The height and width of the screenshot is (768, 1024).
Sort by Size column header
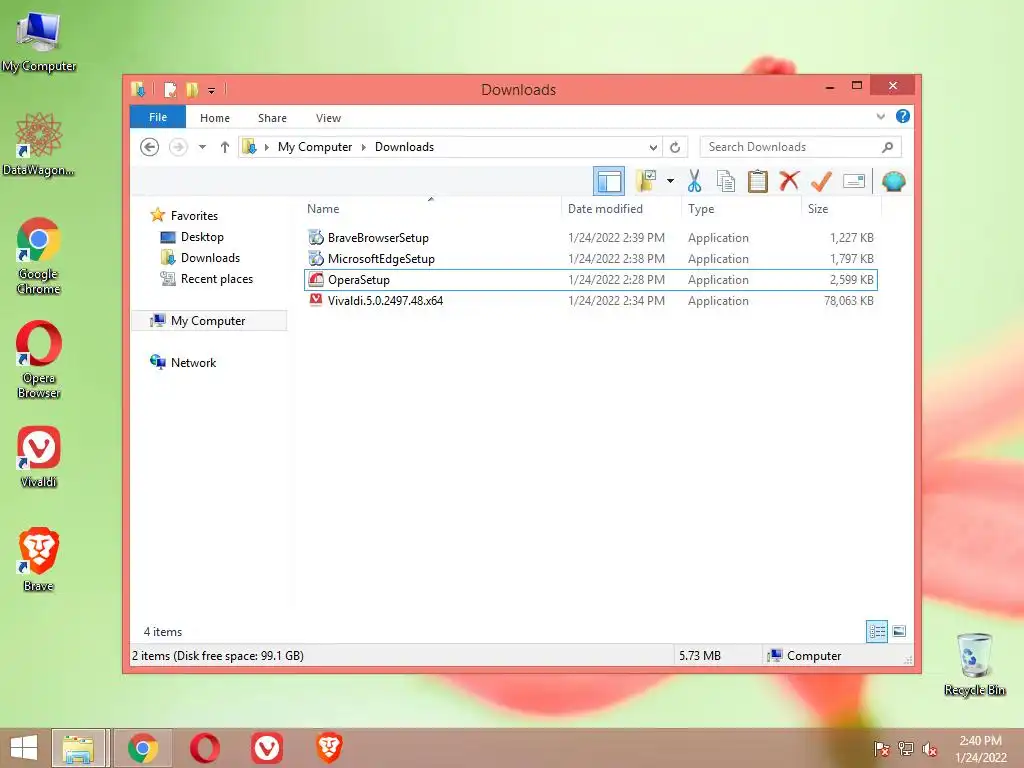point(818,208)
